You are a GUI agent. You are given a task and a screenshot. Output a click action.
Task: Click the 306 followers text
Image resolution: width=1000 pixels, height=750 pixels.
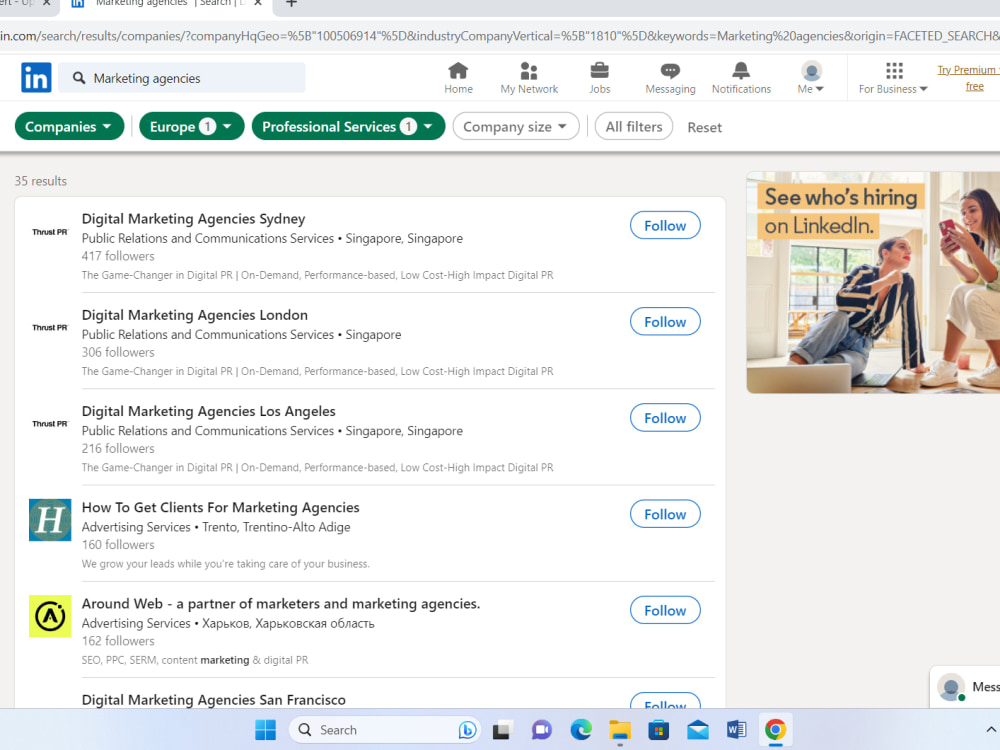[118, 353]
